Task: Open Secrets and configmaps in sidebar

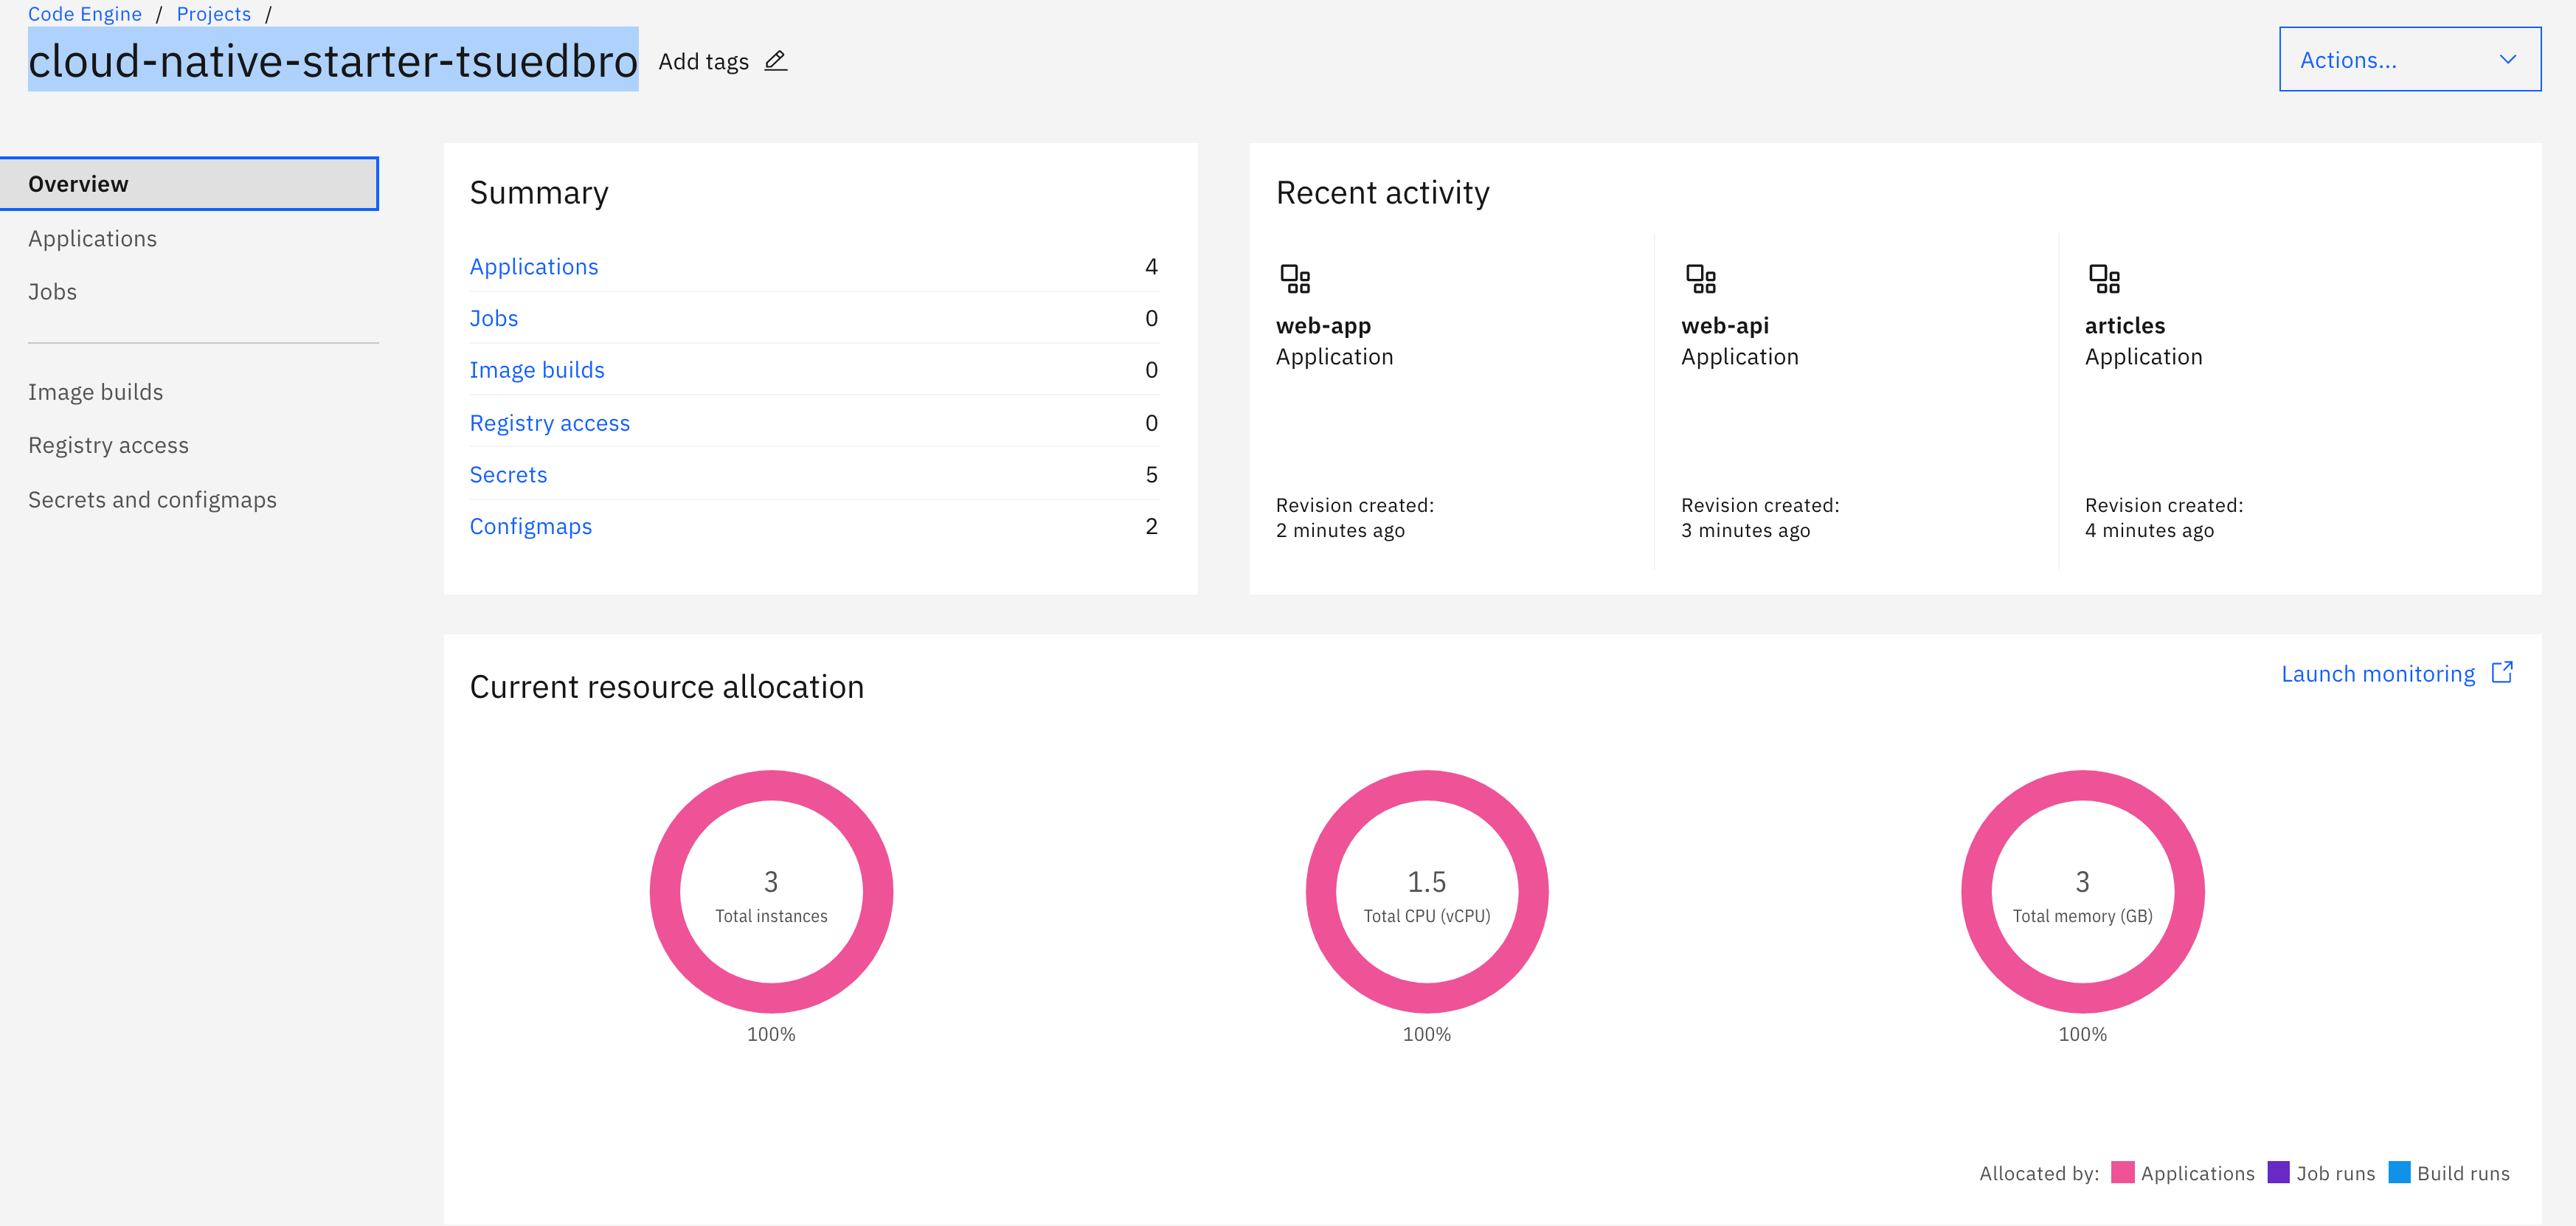Action: pyautogui.click(x=152, y=500)
